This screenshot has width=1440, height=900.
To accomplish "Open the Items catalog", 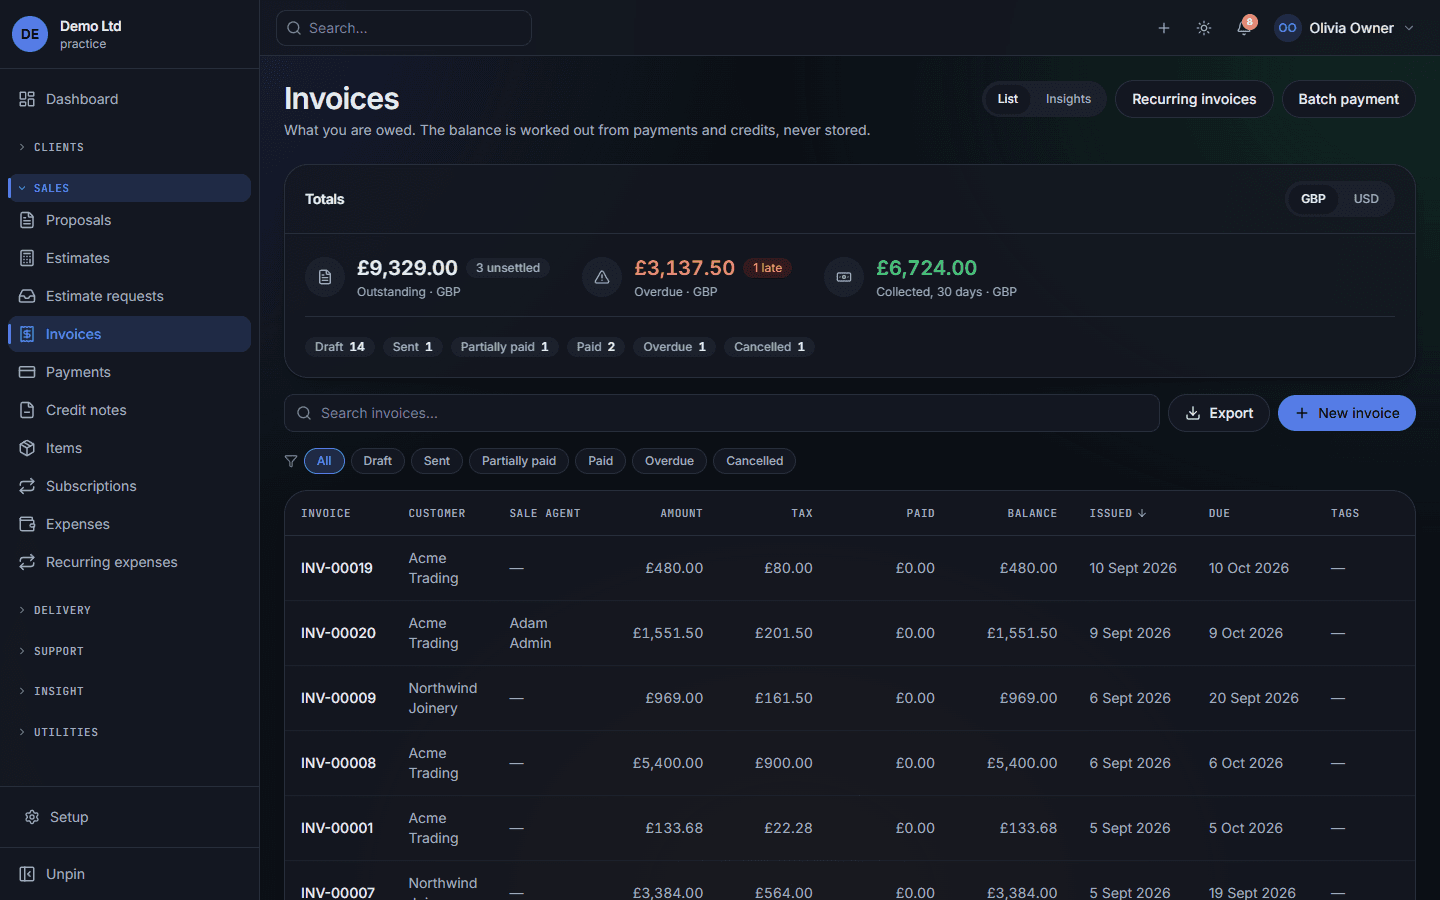I will (129, 448).
